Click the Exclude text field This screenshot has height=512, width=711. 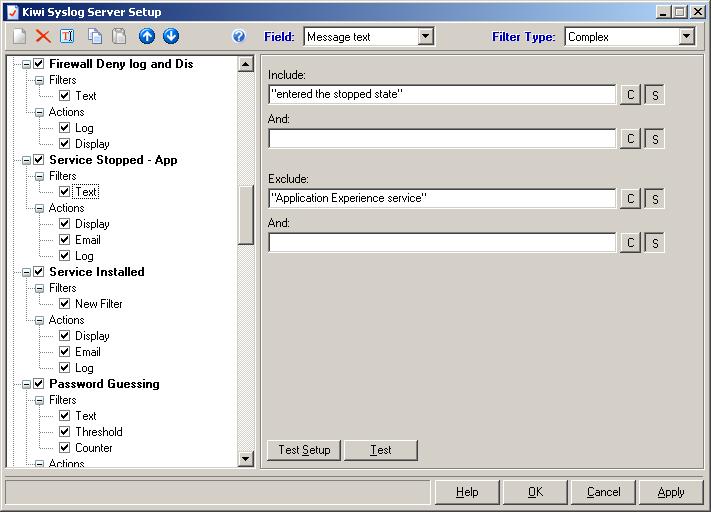click(x=442, y=198)
